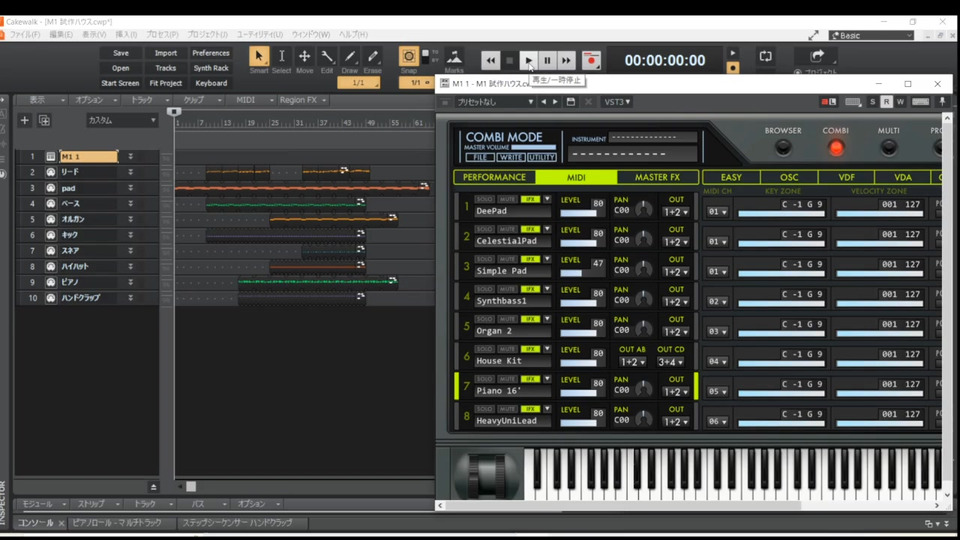Viewport: 960px width, 540px height.
Task: Expand the カスタム track control dropdown
Action: point(121,121)
